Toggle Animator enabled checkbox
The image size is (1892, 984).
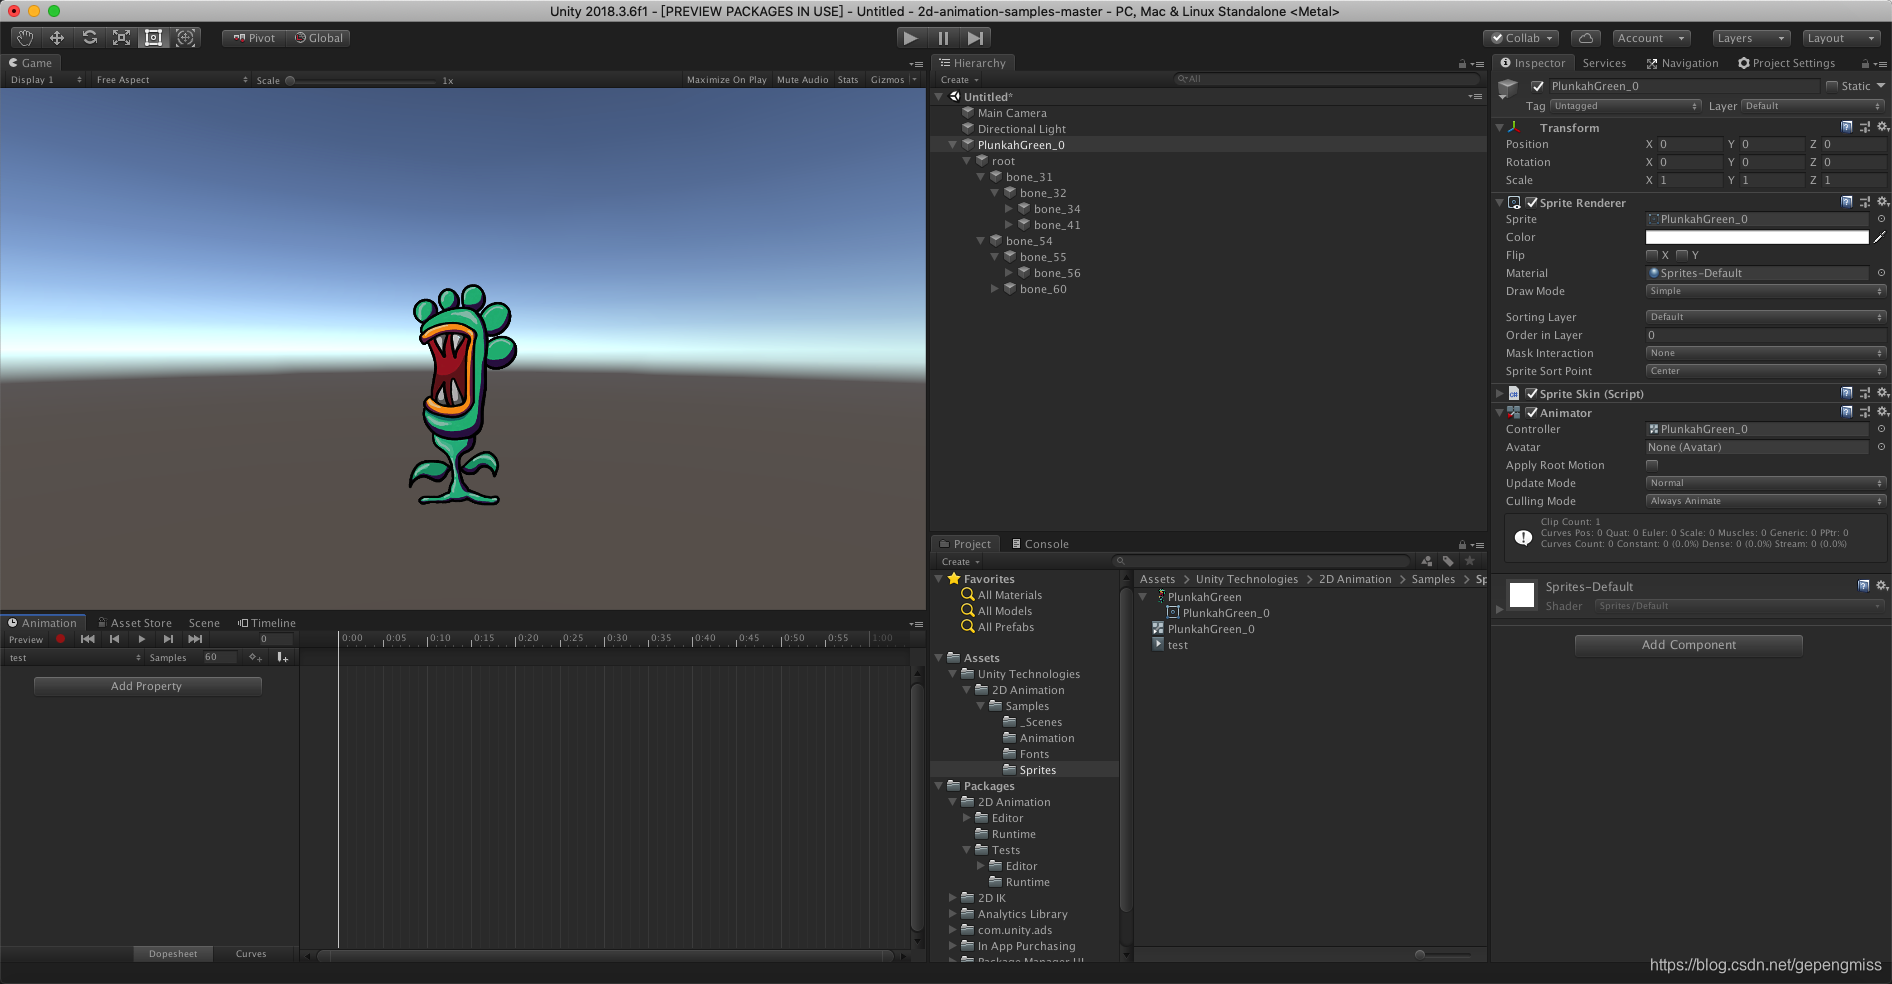click(1532, 412)
